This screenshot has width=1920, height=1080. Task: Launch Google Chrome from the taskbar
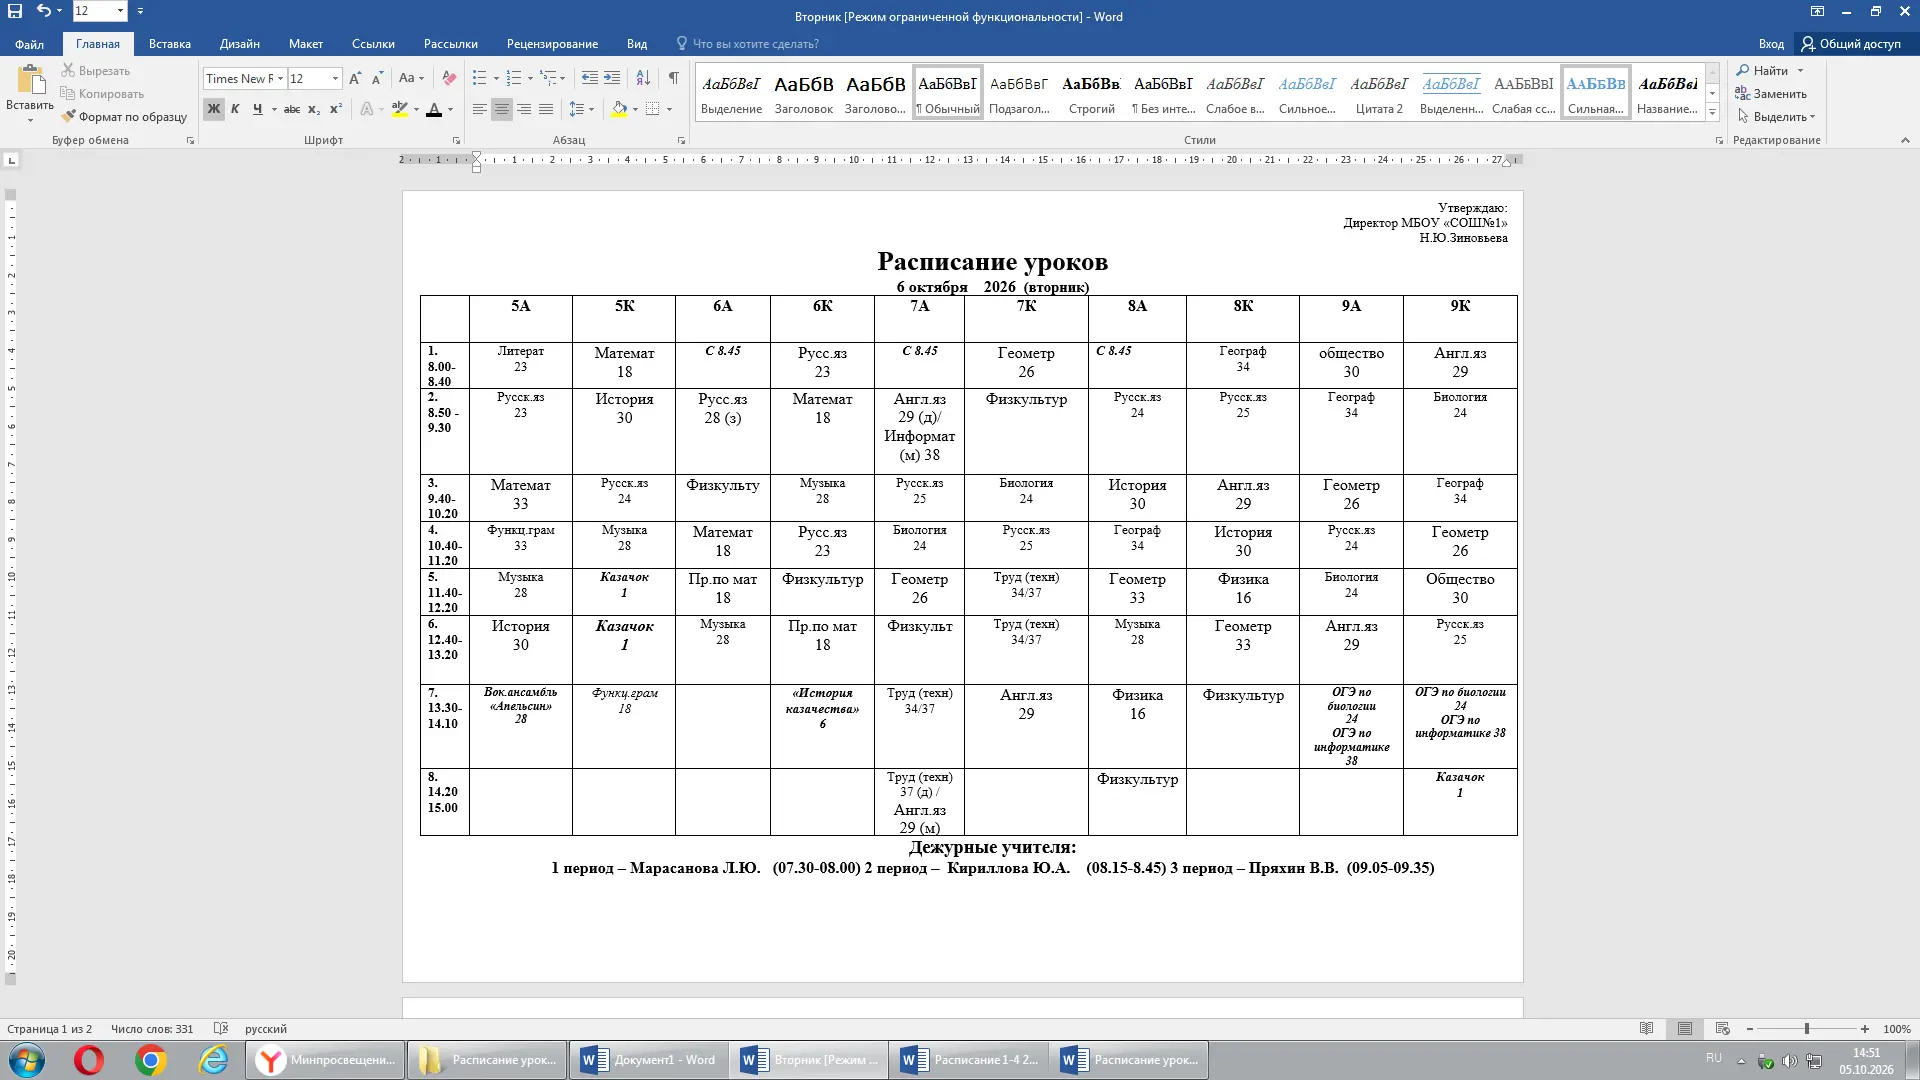pyautogui.click(x=151, y=1060)
